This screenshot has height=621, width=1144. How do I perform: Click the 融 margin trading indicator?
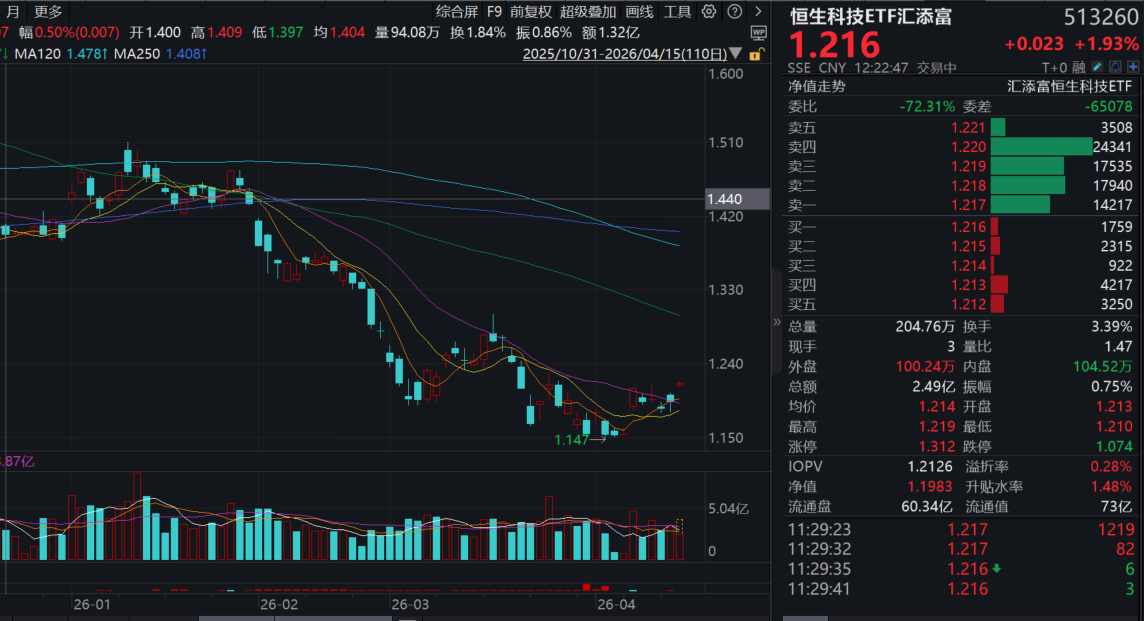tap(1078, 67)
